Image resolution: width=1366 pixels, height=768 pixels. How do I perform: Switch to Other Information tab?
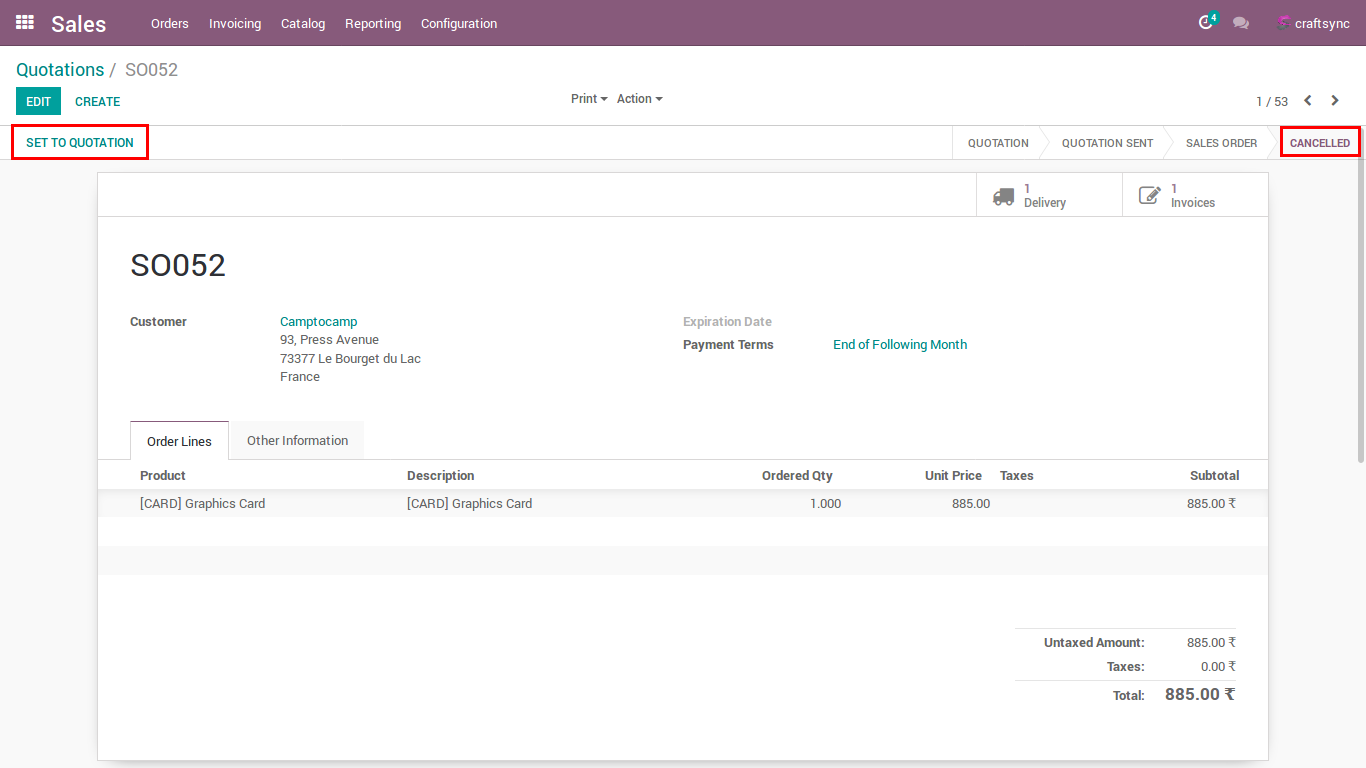(297, 440)
